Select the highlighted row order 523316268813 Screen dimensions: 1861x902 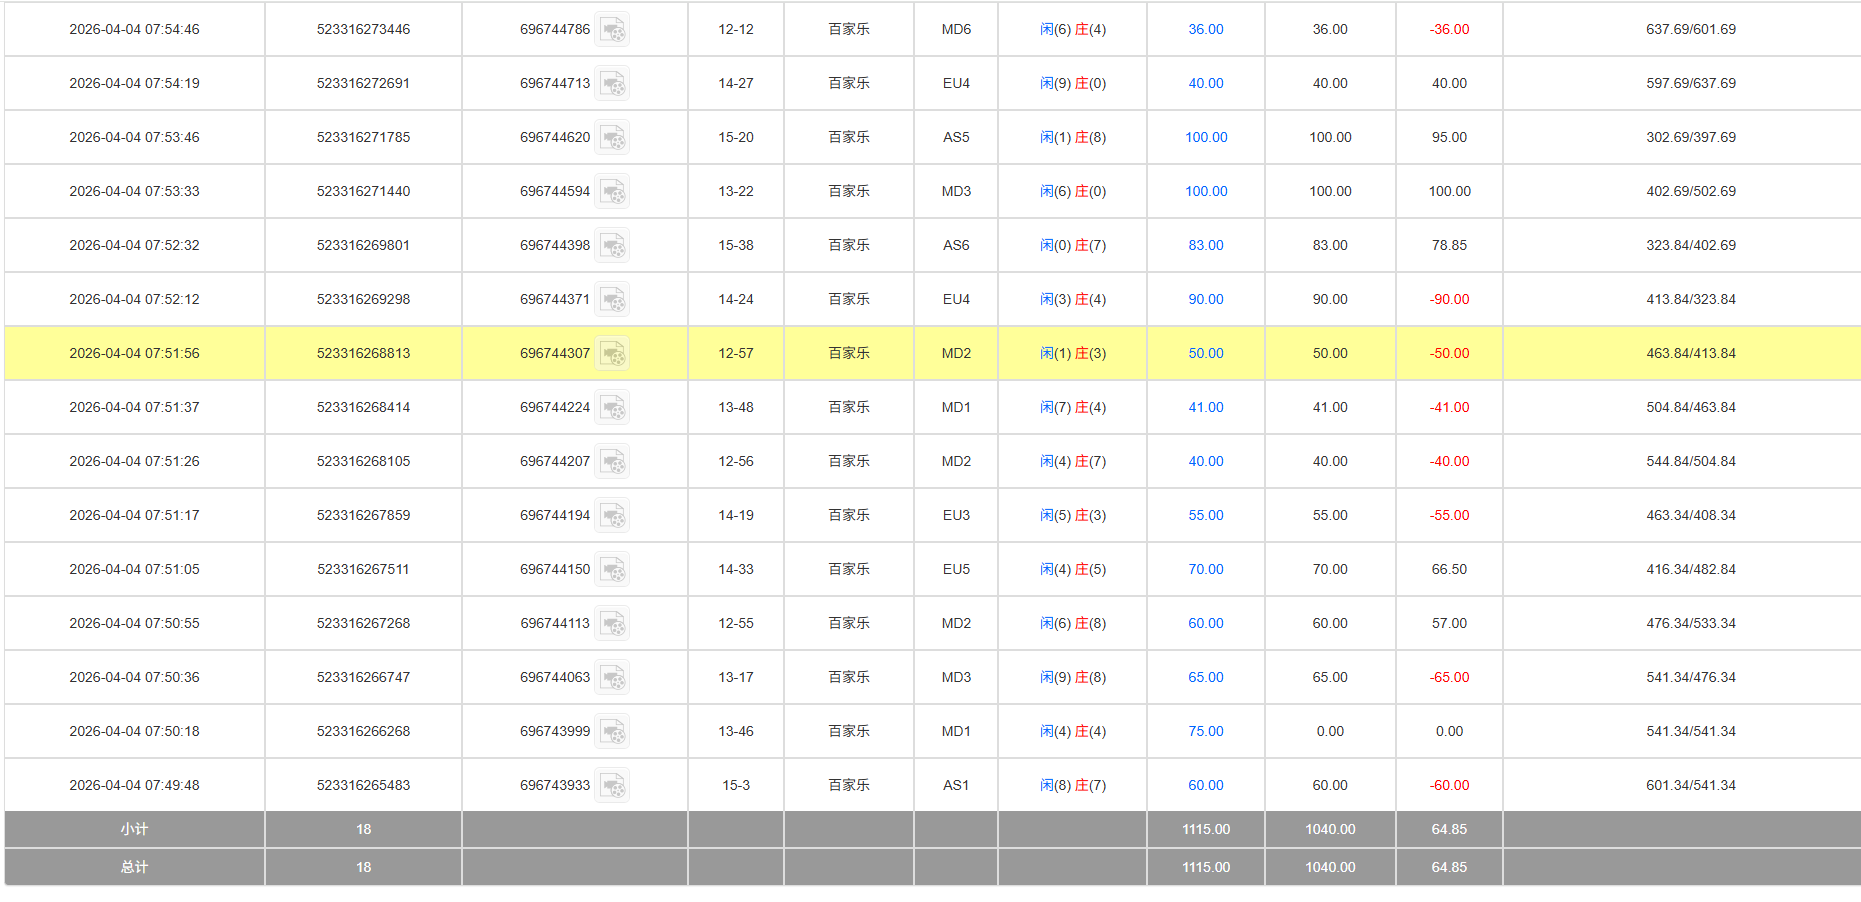click(363, 354)
